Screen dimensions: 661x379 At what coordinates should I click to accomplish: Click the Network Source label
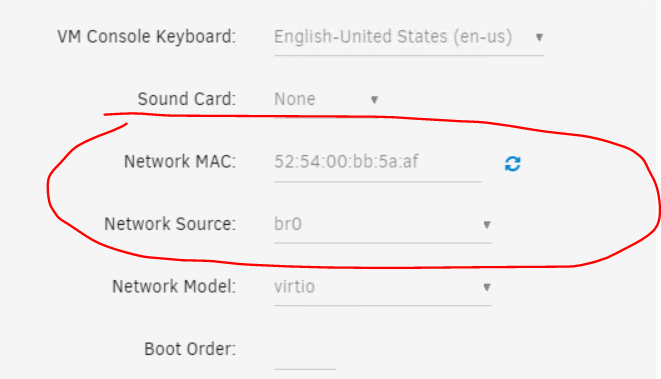click(x=170, y=224)
